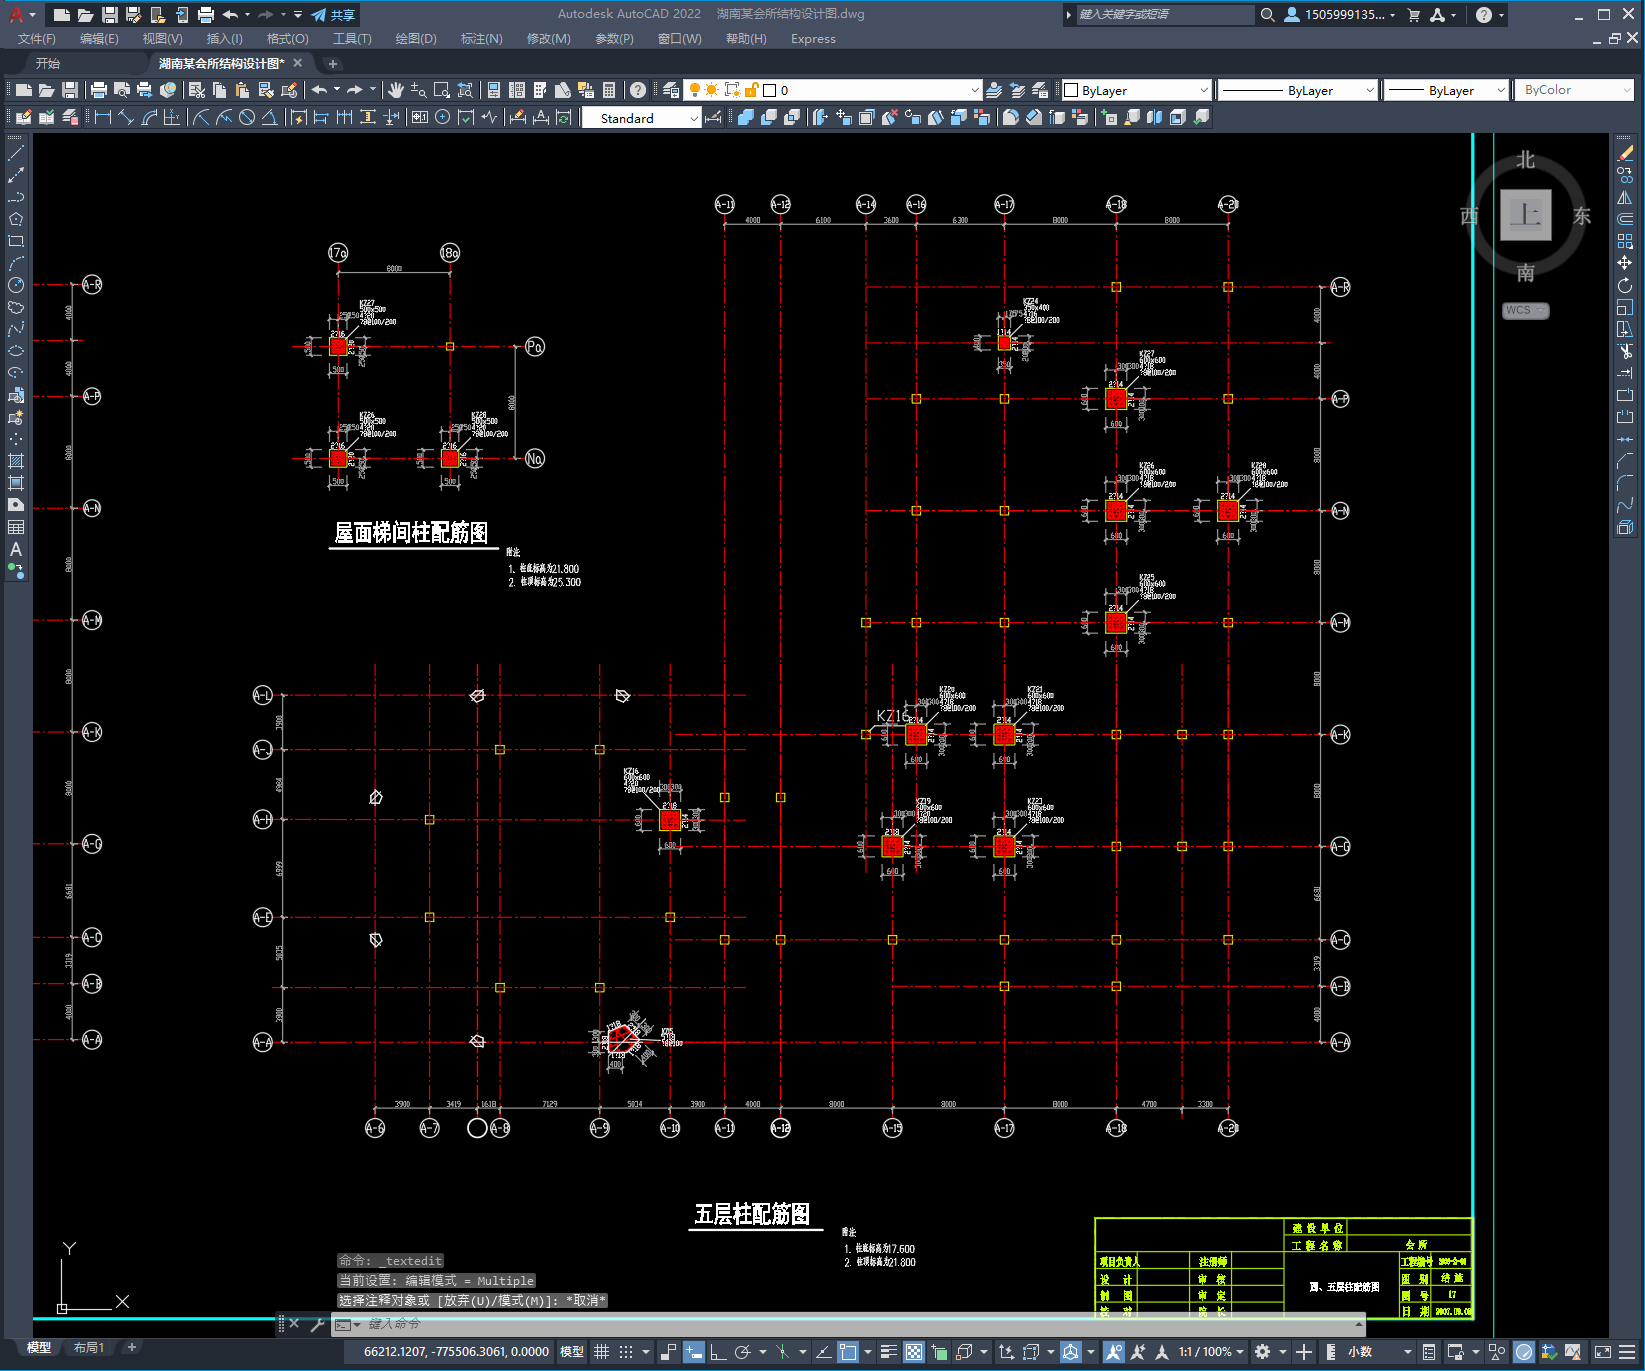Screen dimensions: 1645x1371
Task: Click the search magnifier icon in title bar
Action: pos(1267,15)
